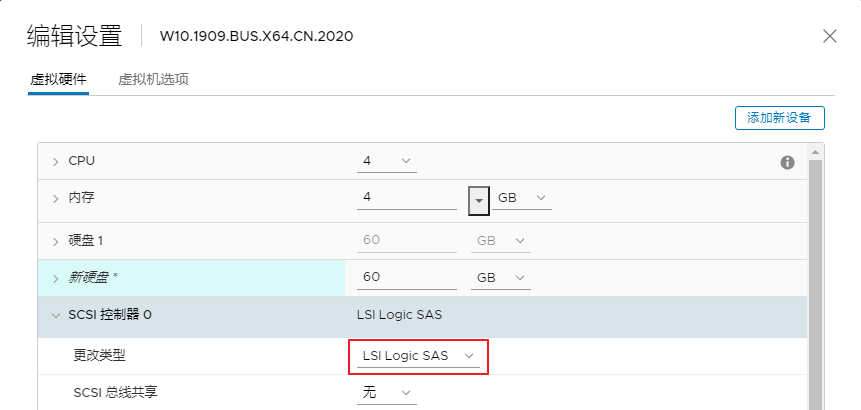Click 添加新设备 button
The width and height of the screenshot is (861, 410).
pos(780,118)
